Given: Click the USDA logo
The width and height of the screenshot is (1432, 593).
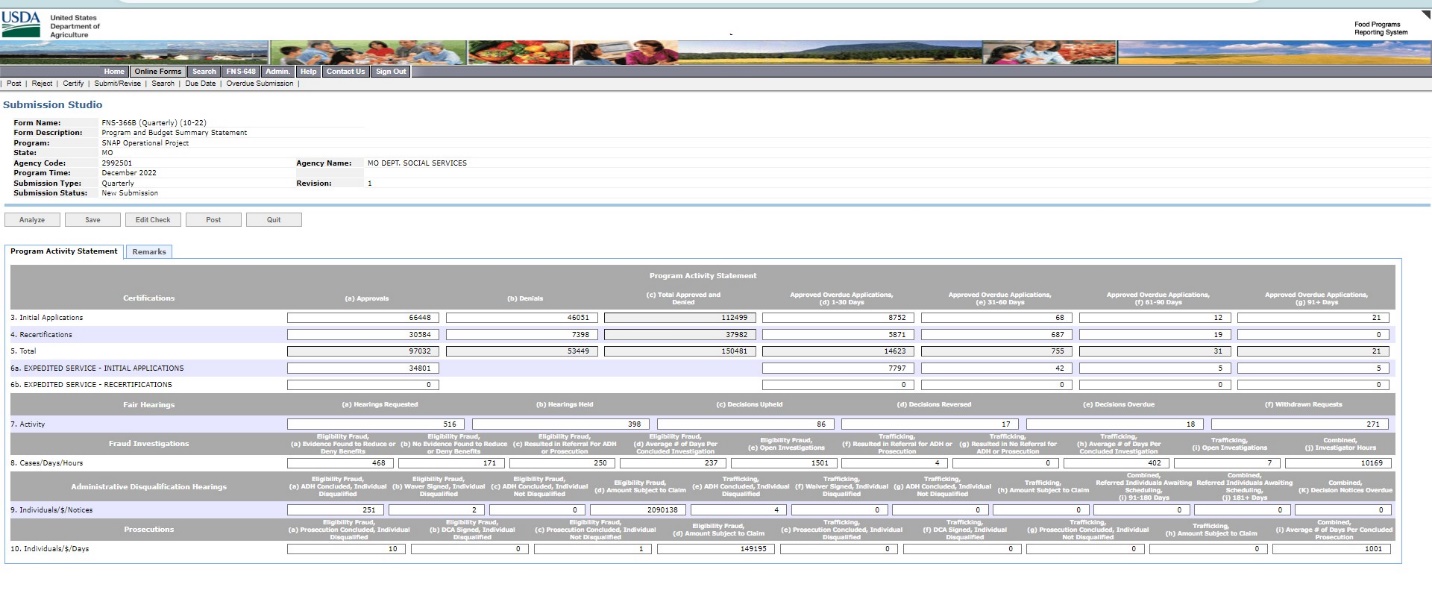Looking at the screenshot, I should [x=20, y=25].
